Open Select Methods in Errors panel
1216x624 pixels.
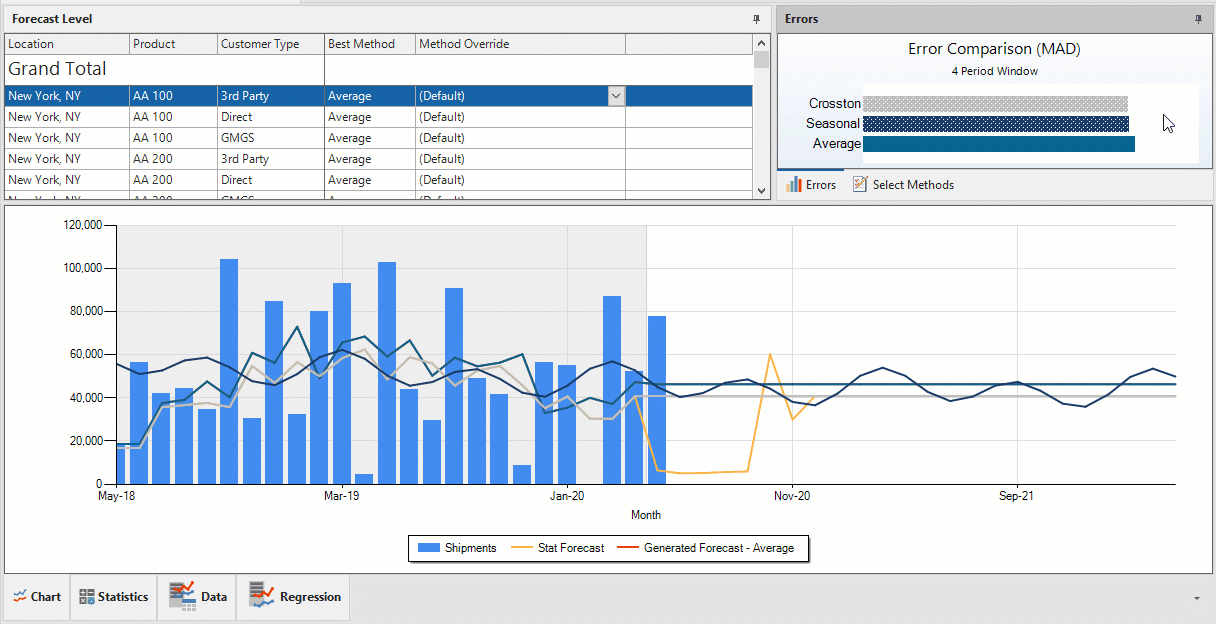point(903,185)
